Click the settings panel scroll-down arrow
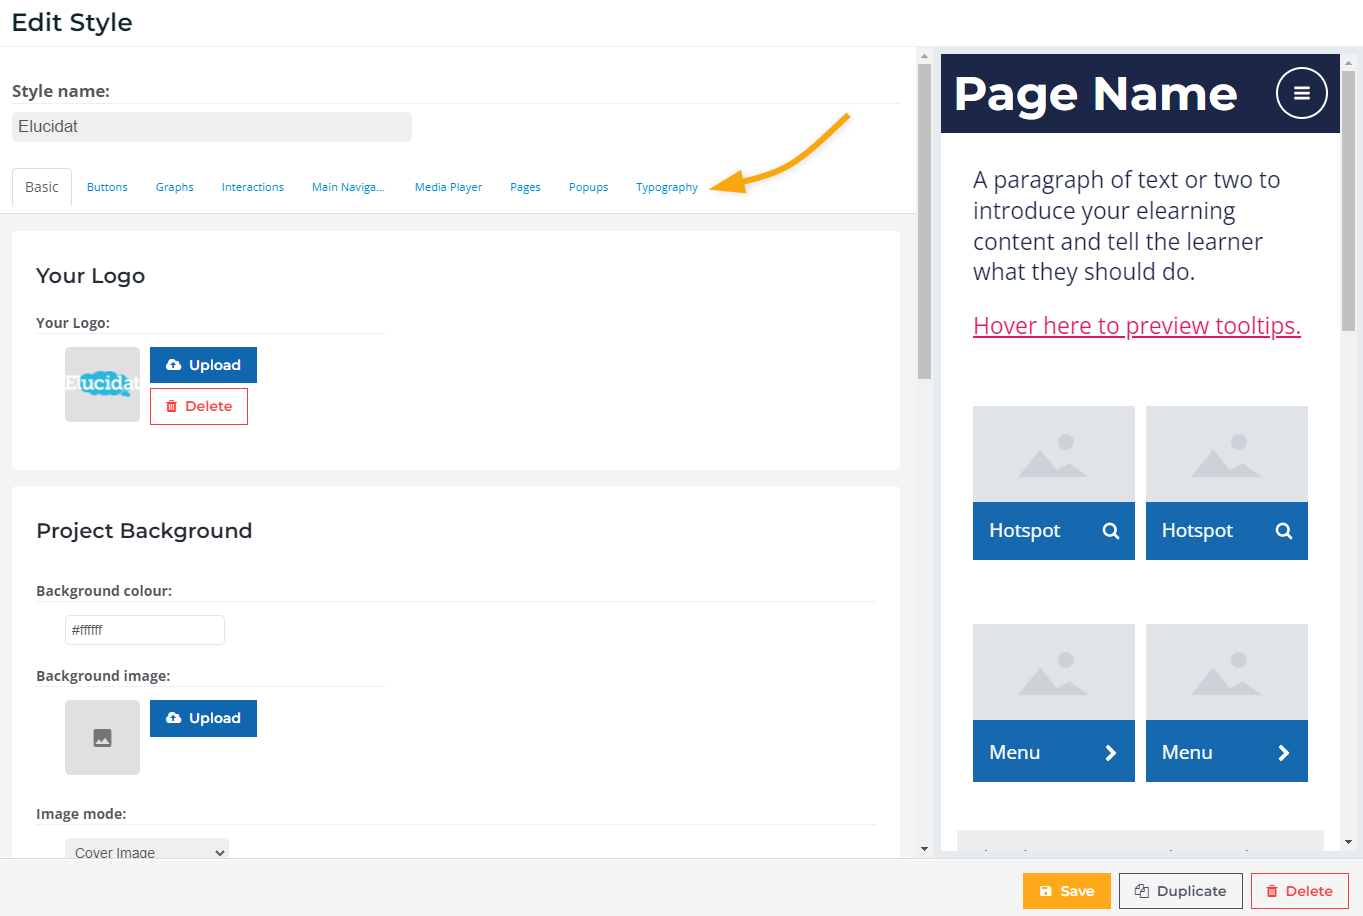The height and width of the screenshot is (916, 1363). coord(924,849)
